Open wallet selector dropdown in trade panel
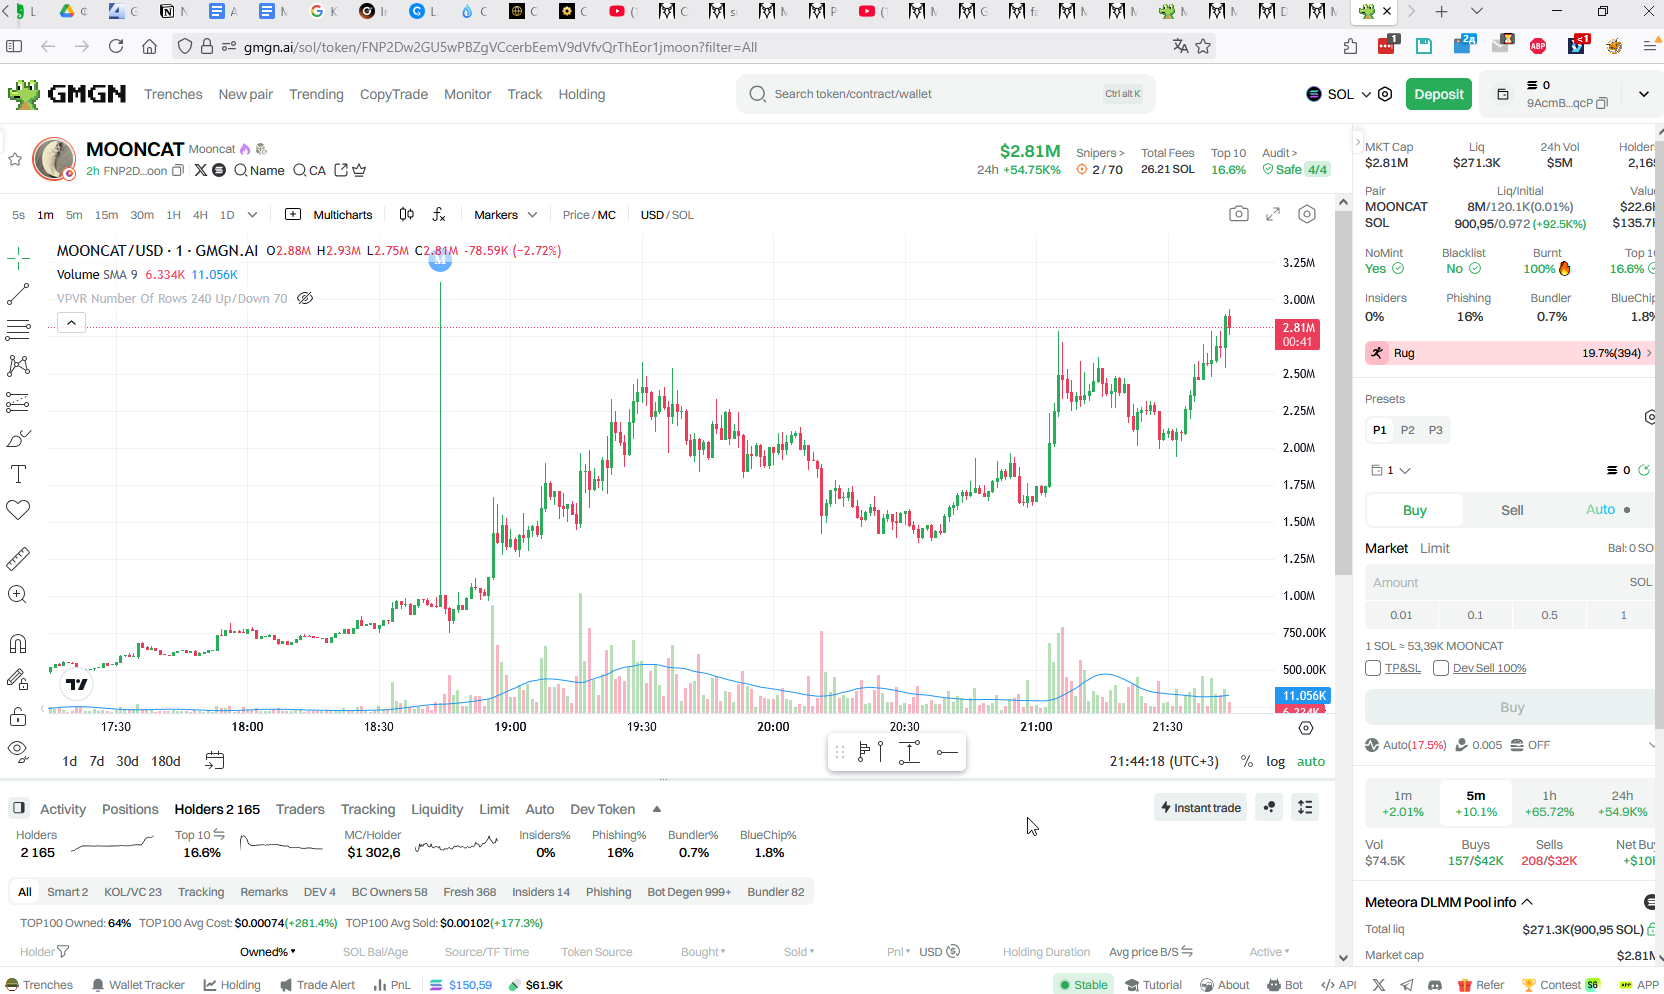The height and width of the screenshot is (994, 1664). click(1391, 470)
